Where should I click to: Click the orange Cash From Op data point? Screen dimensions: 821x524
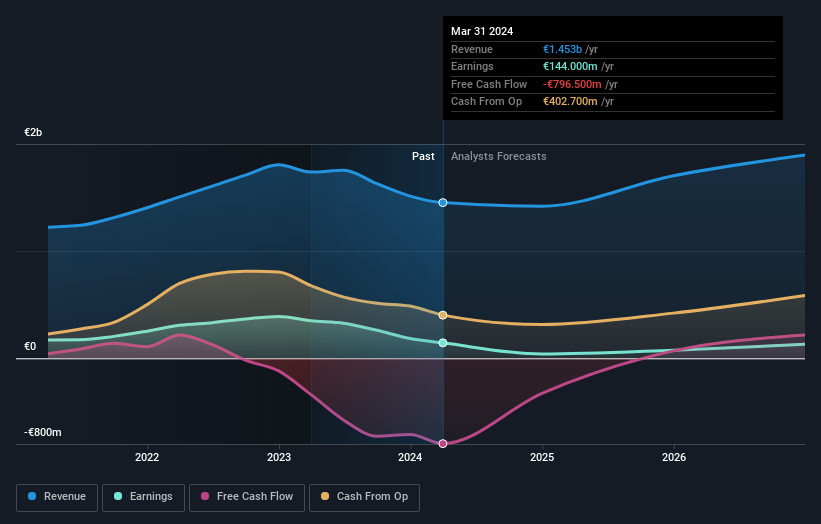point(443,315)
